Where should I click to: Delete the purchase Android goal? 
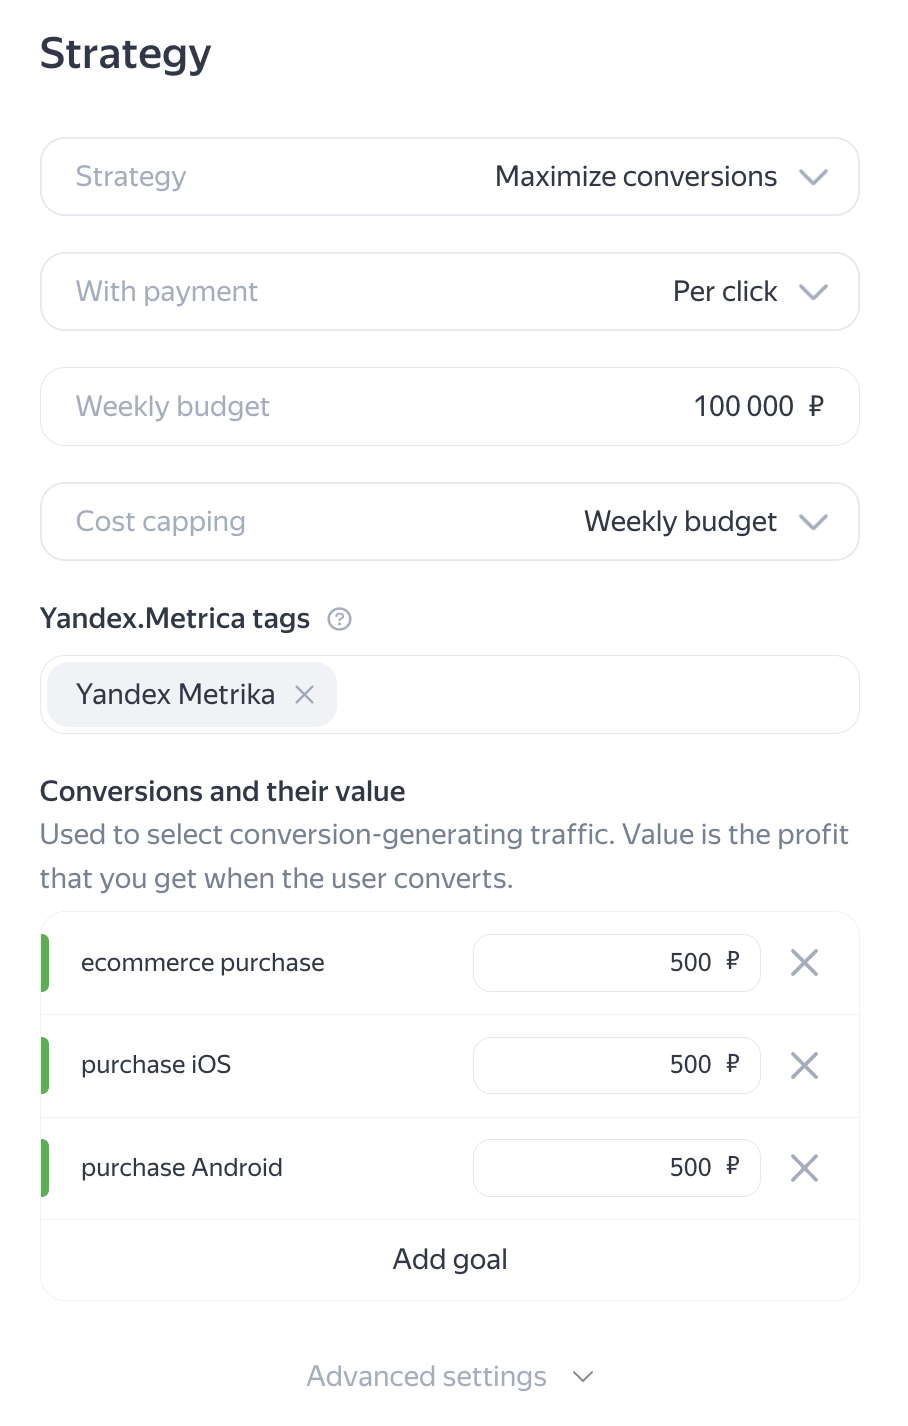(x=804, y=1168)
